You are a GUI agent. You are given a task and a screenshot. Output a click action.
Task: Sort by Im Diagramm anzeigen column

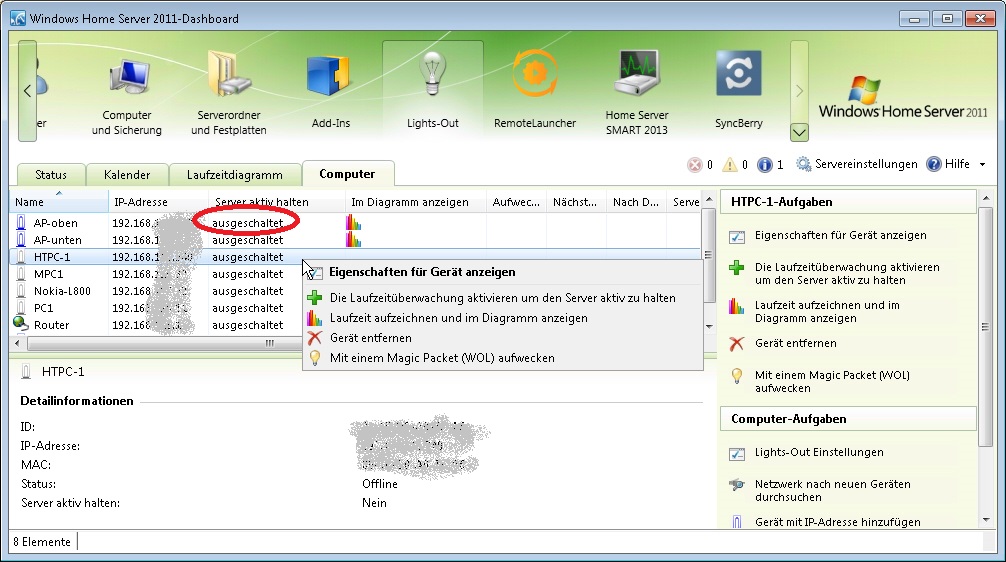415,201
